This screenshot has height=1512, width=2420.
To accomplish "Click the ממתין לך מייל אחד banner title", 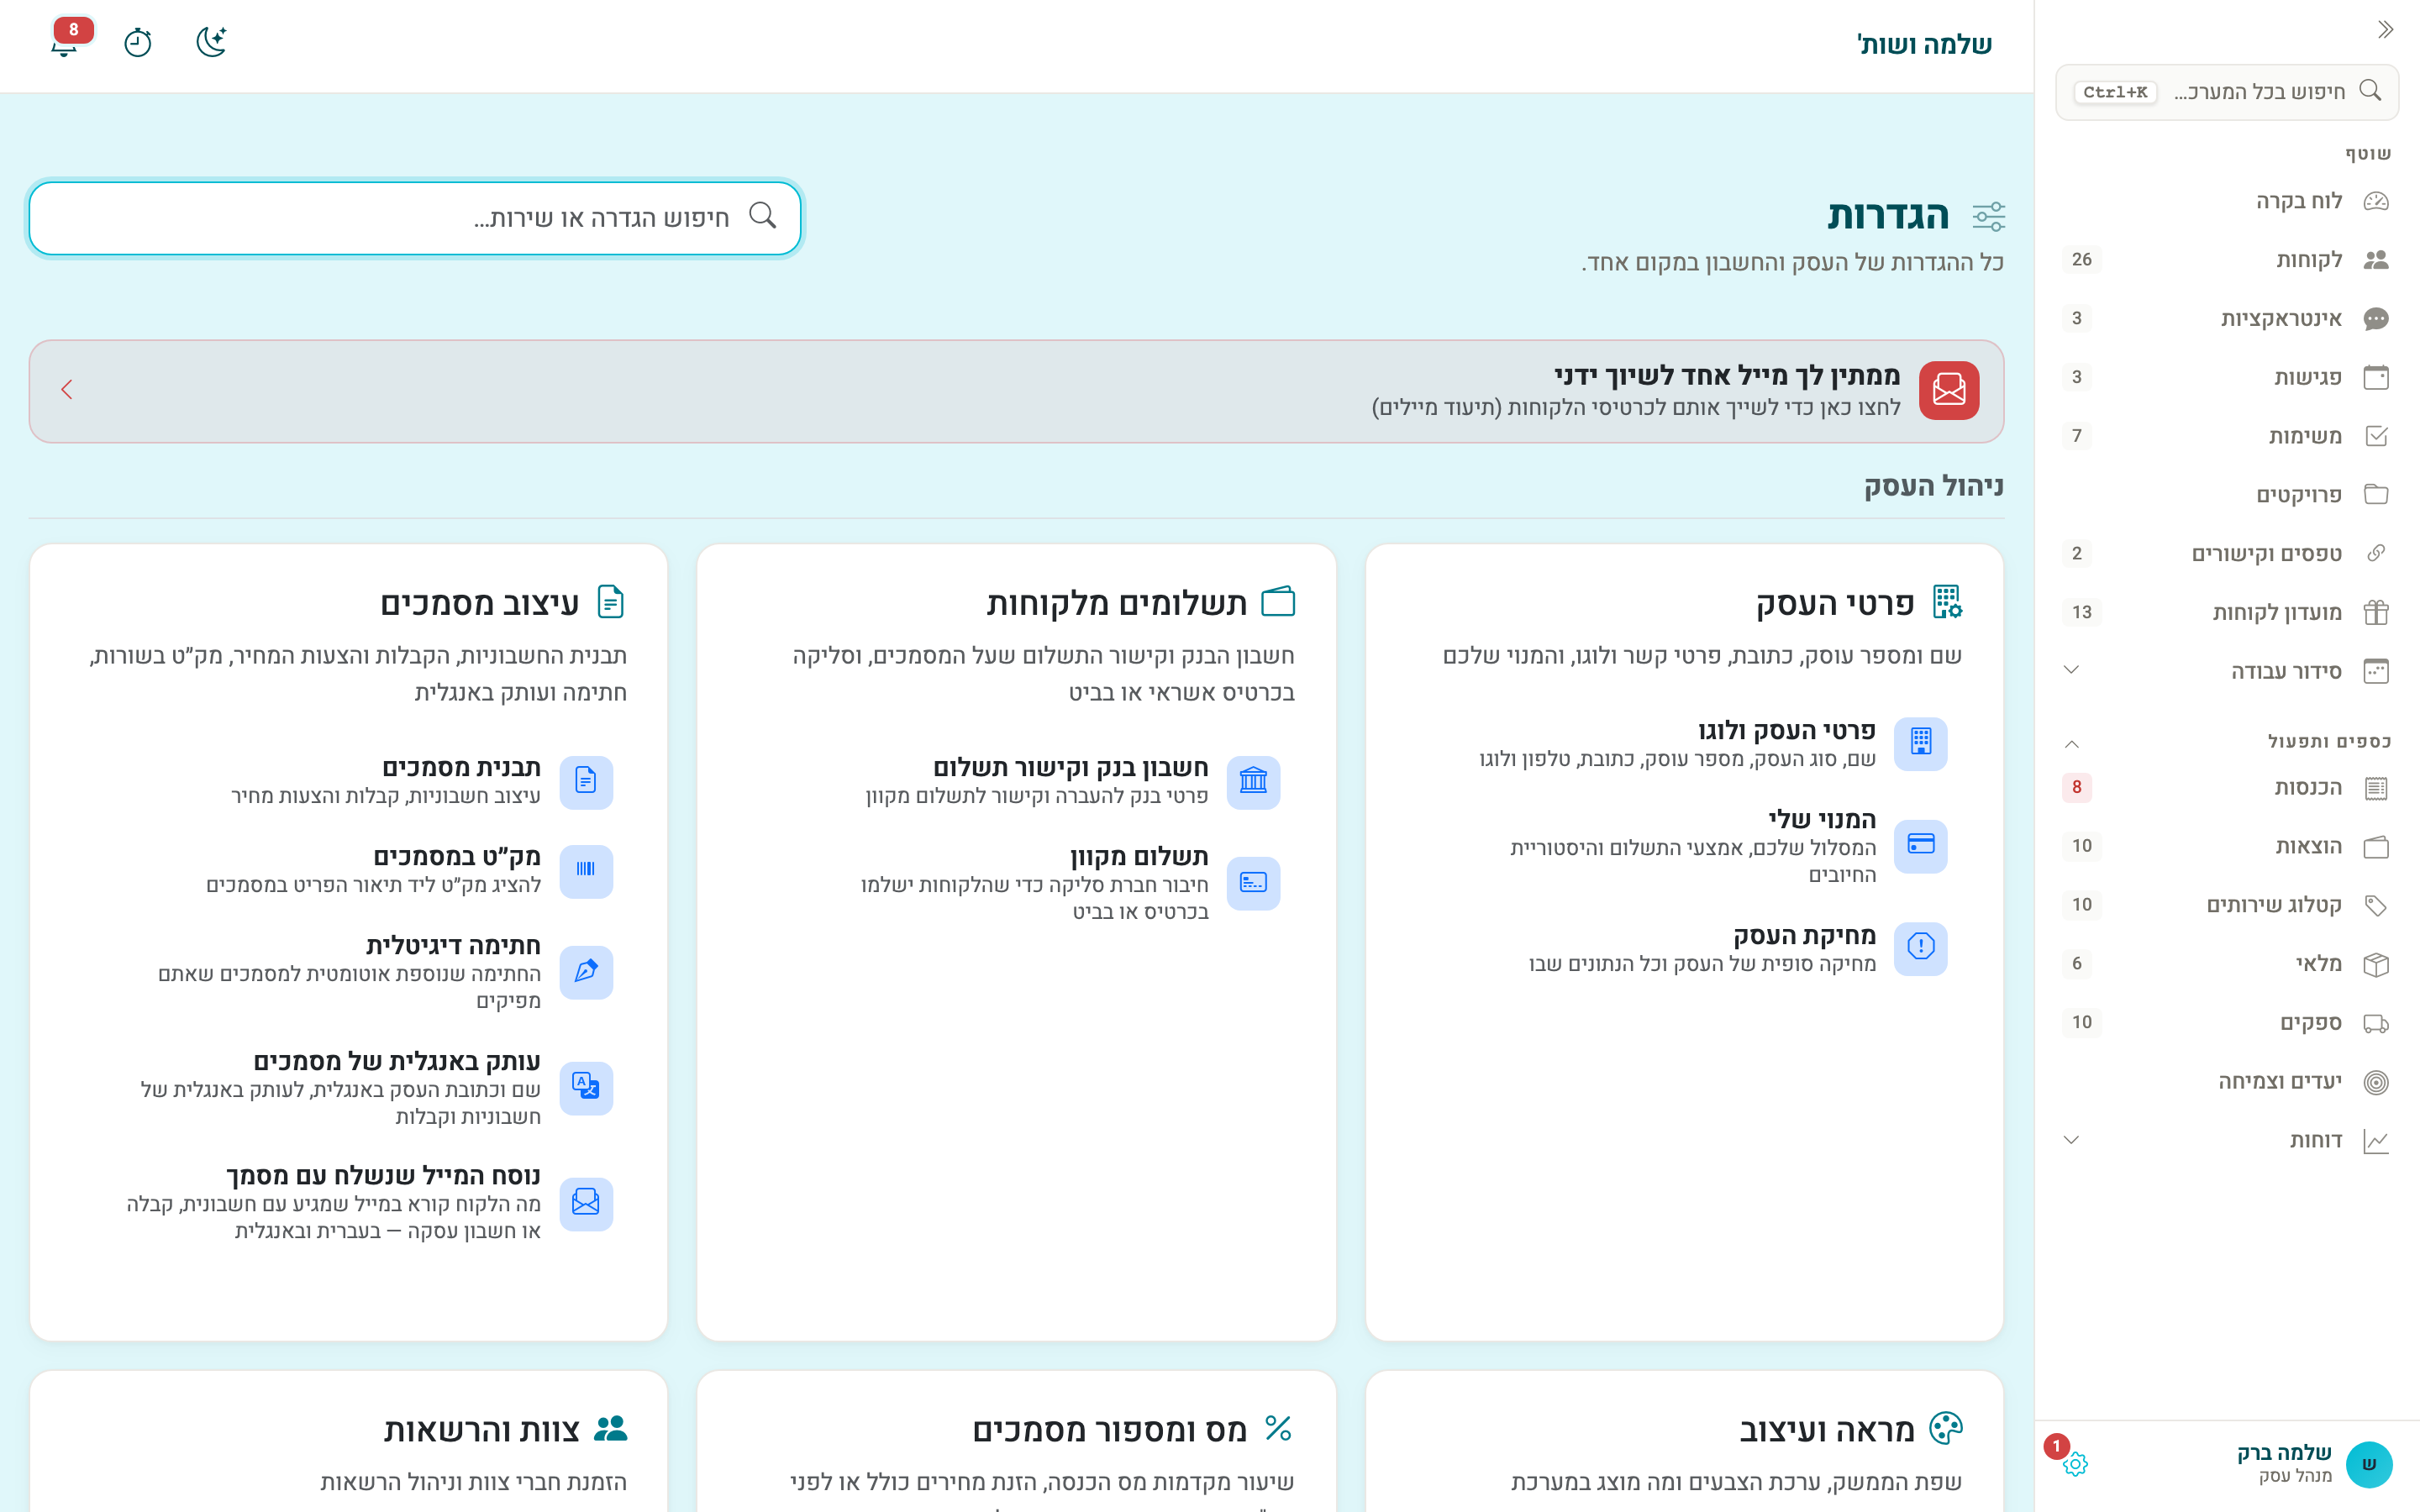I will [x=1726, y=376].
